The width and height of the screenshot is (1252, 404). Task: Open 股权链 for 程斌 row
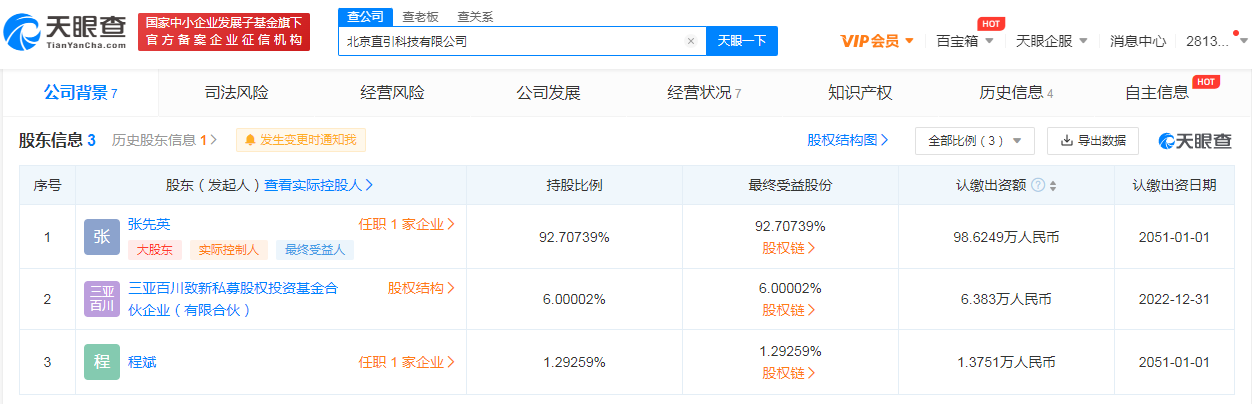(x=790, y=373)
